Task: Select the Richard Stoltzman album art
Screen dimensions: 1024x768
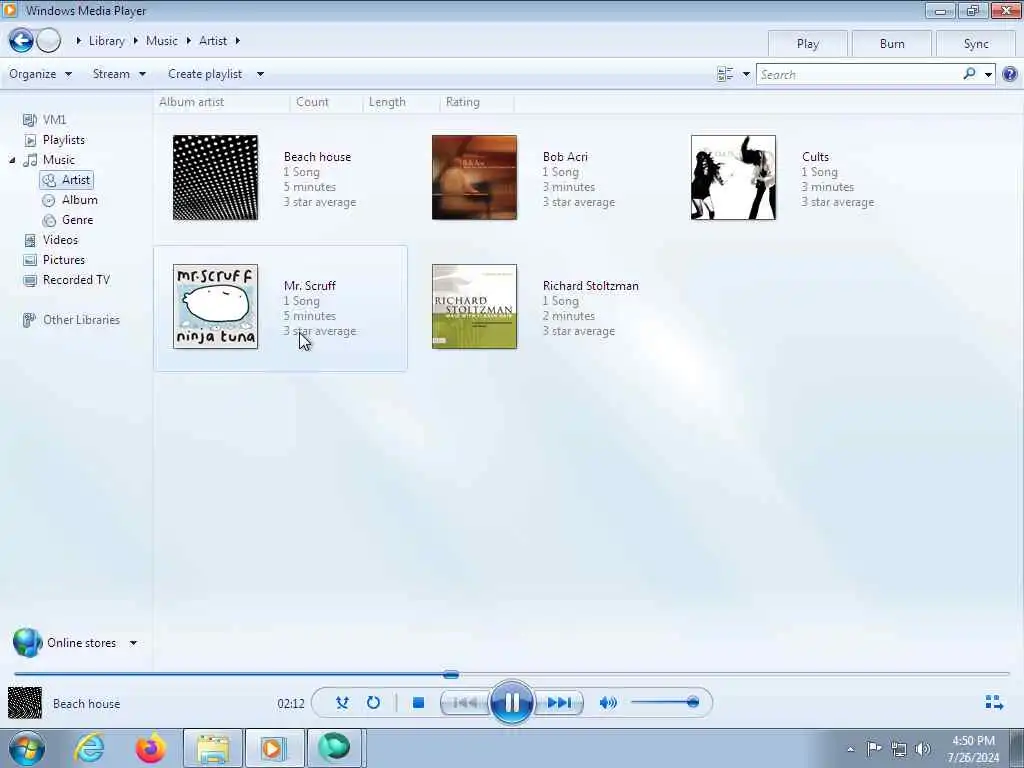Action: pos(474,306)
